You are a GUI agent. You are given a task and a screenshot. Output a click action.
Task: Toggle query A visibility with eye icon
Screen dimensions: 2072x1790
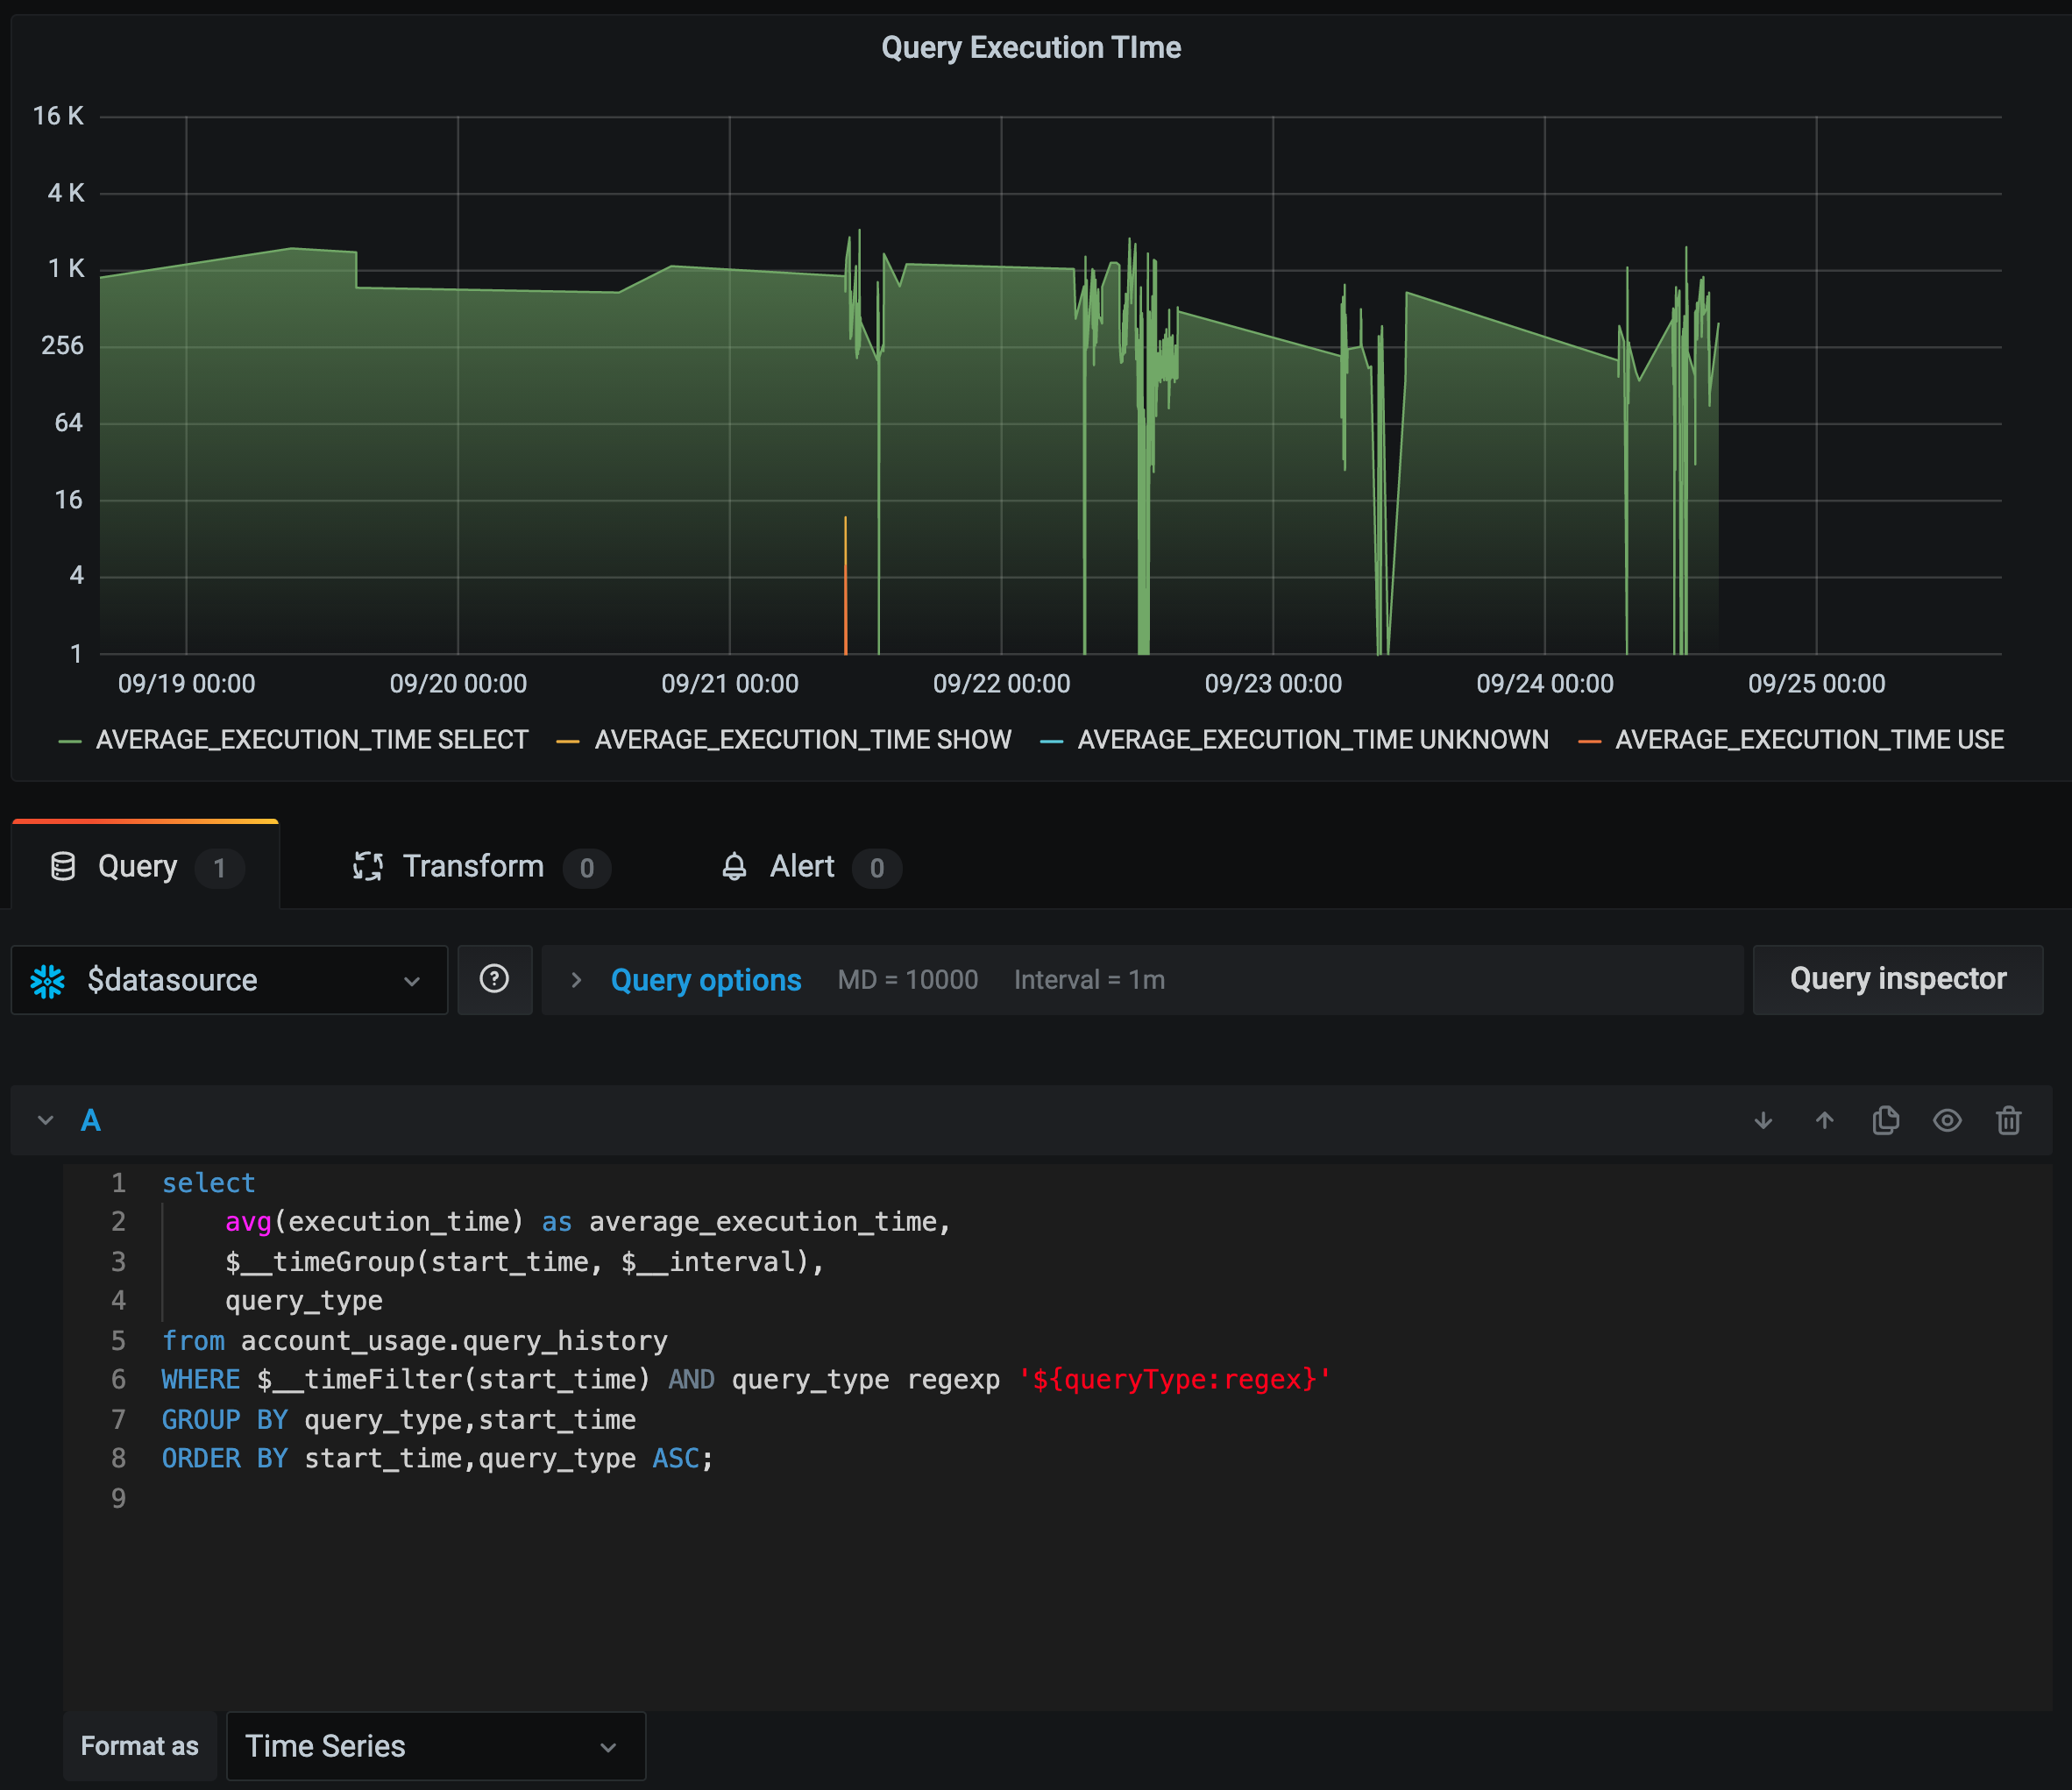(1946, 1121)
